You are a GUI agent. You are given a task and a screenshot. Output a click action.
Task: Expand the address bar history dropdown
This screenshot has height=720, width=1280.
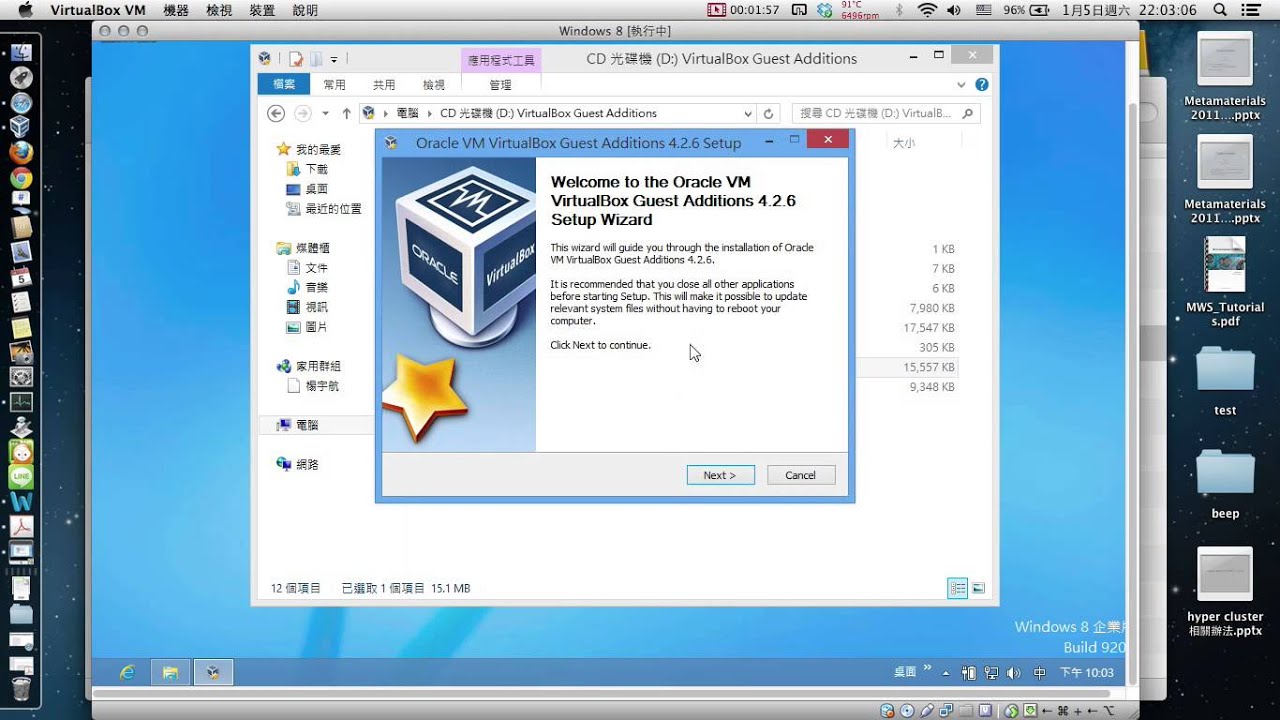pyautogui.click(x=747, y=113)
